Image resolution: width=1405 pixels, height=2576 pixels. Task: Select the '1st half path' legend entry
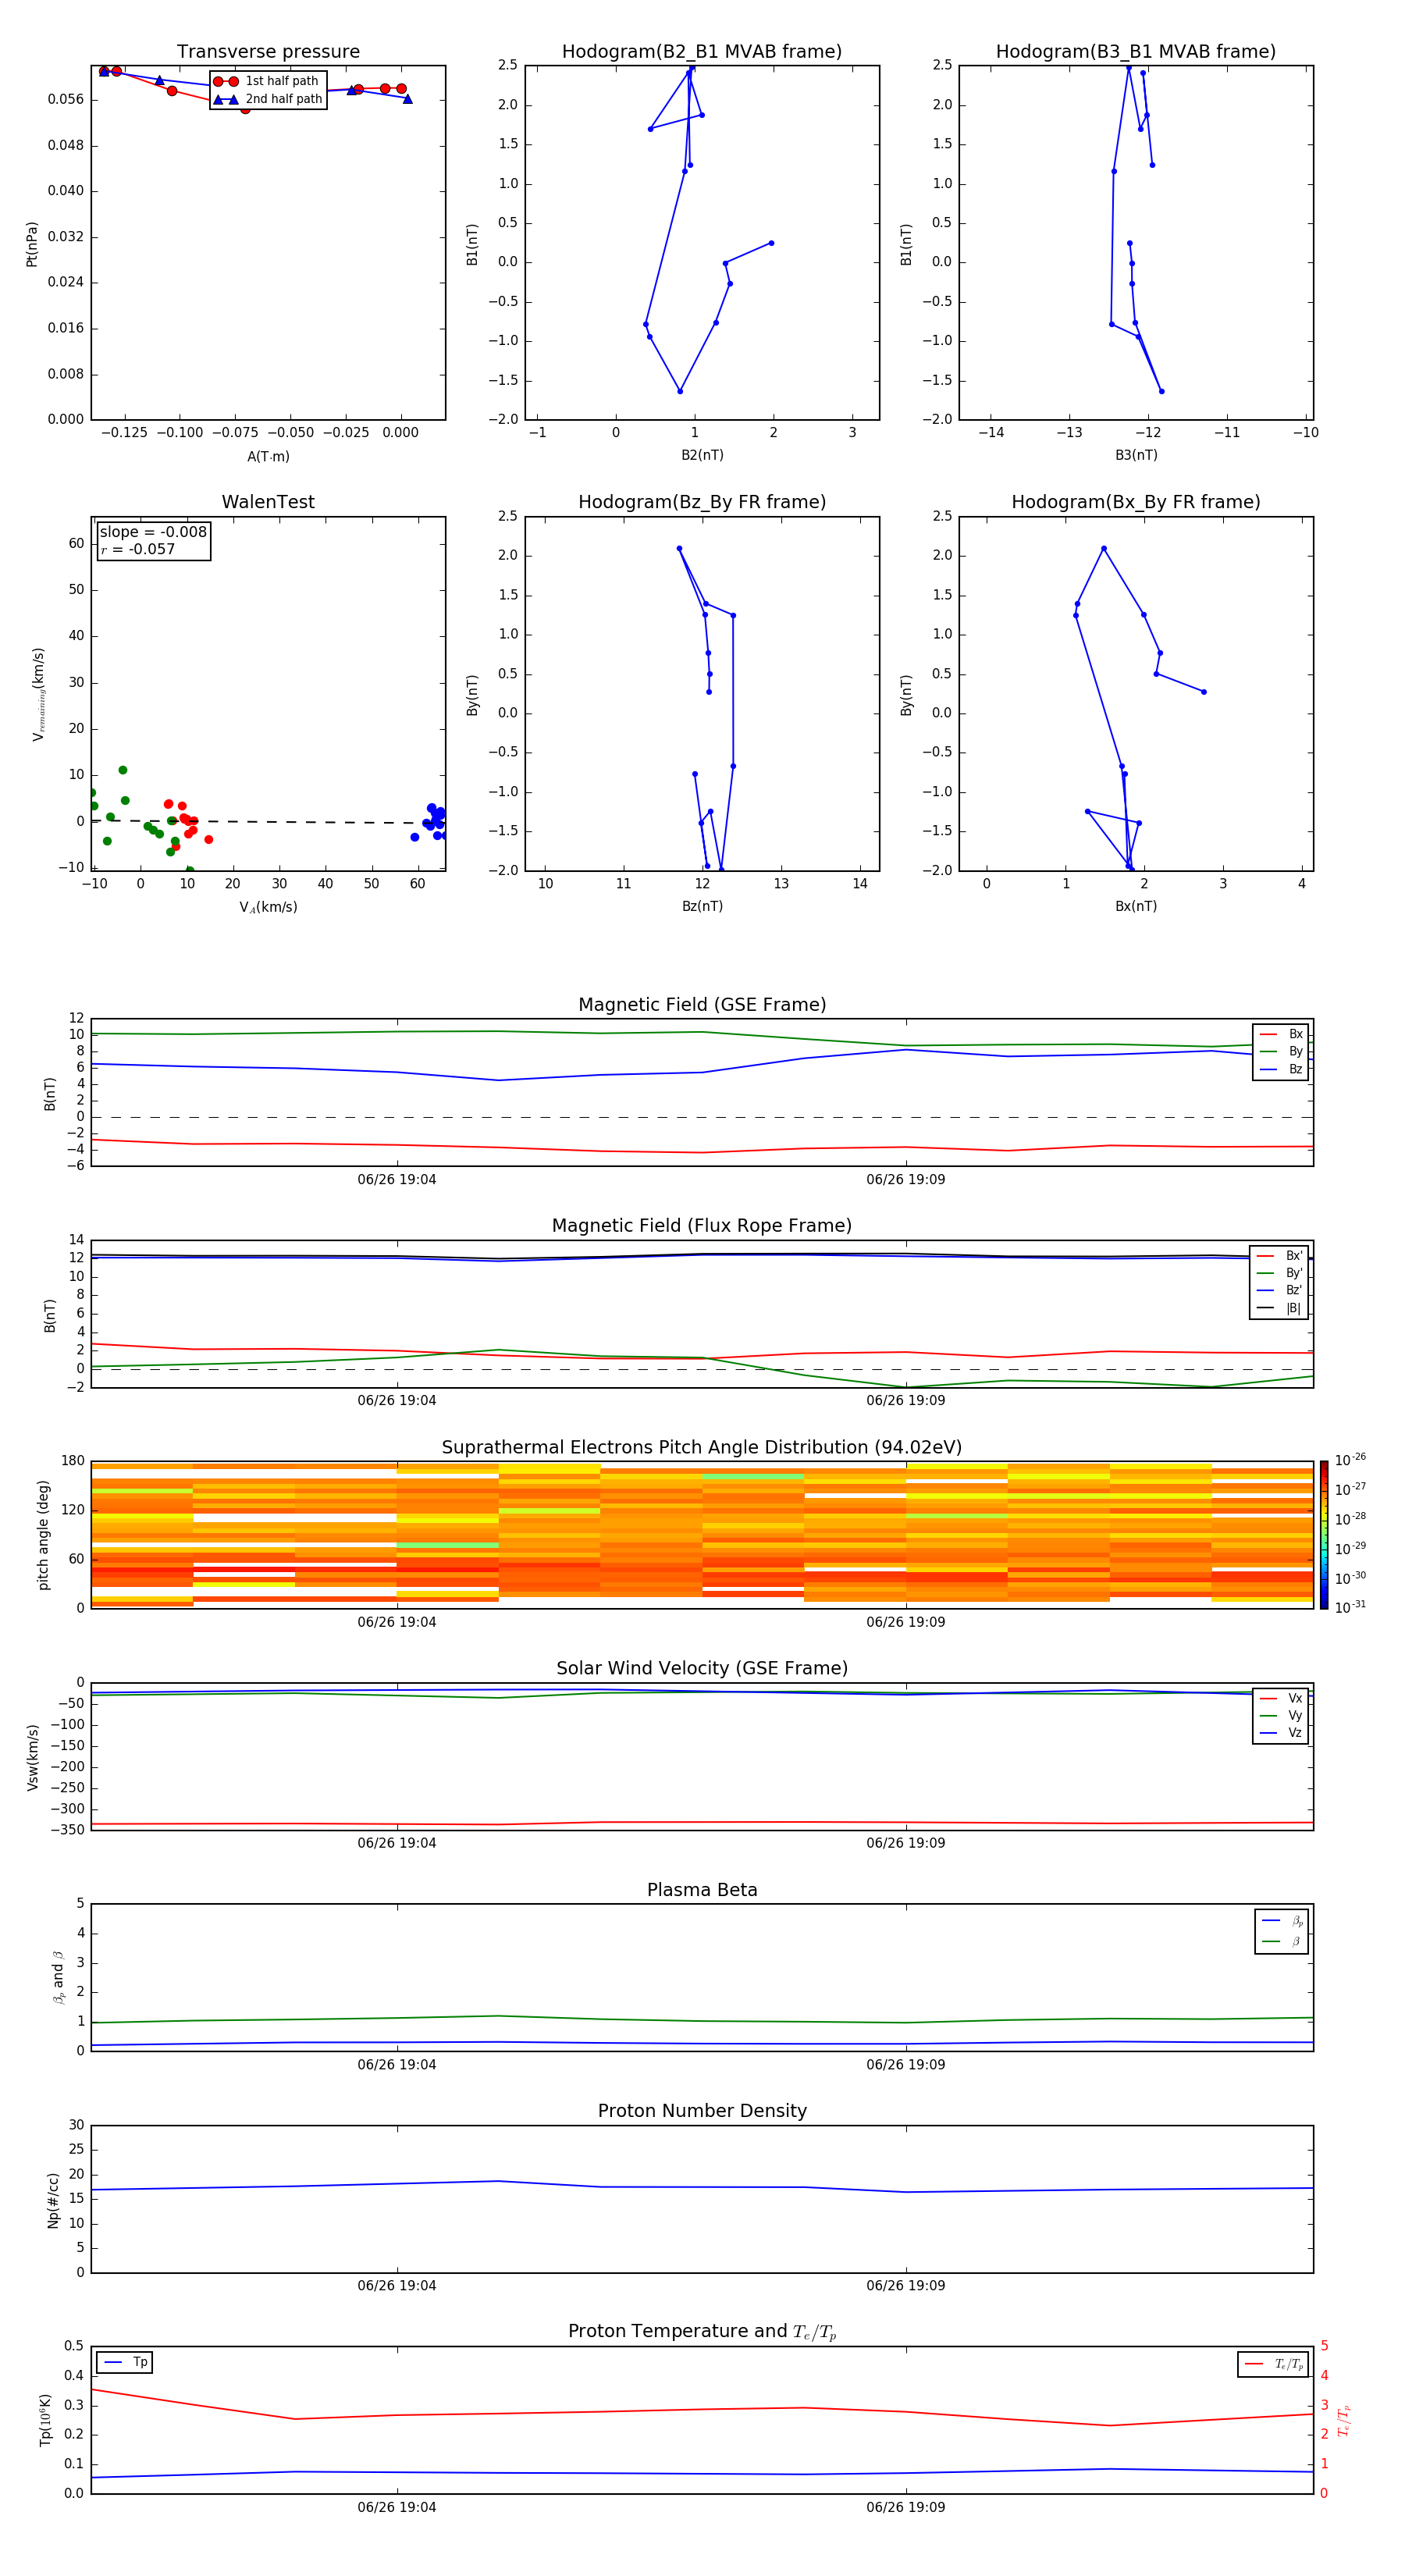point(267,81)
